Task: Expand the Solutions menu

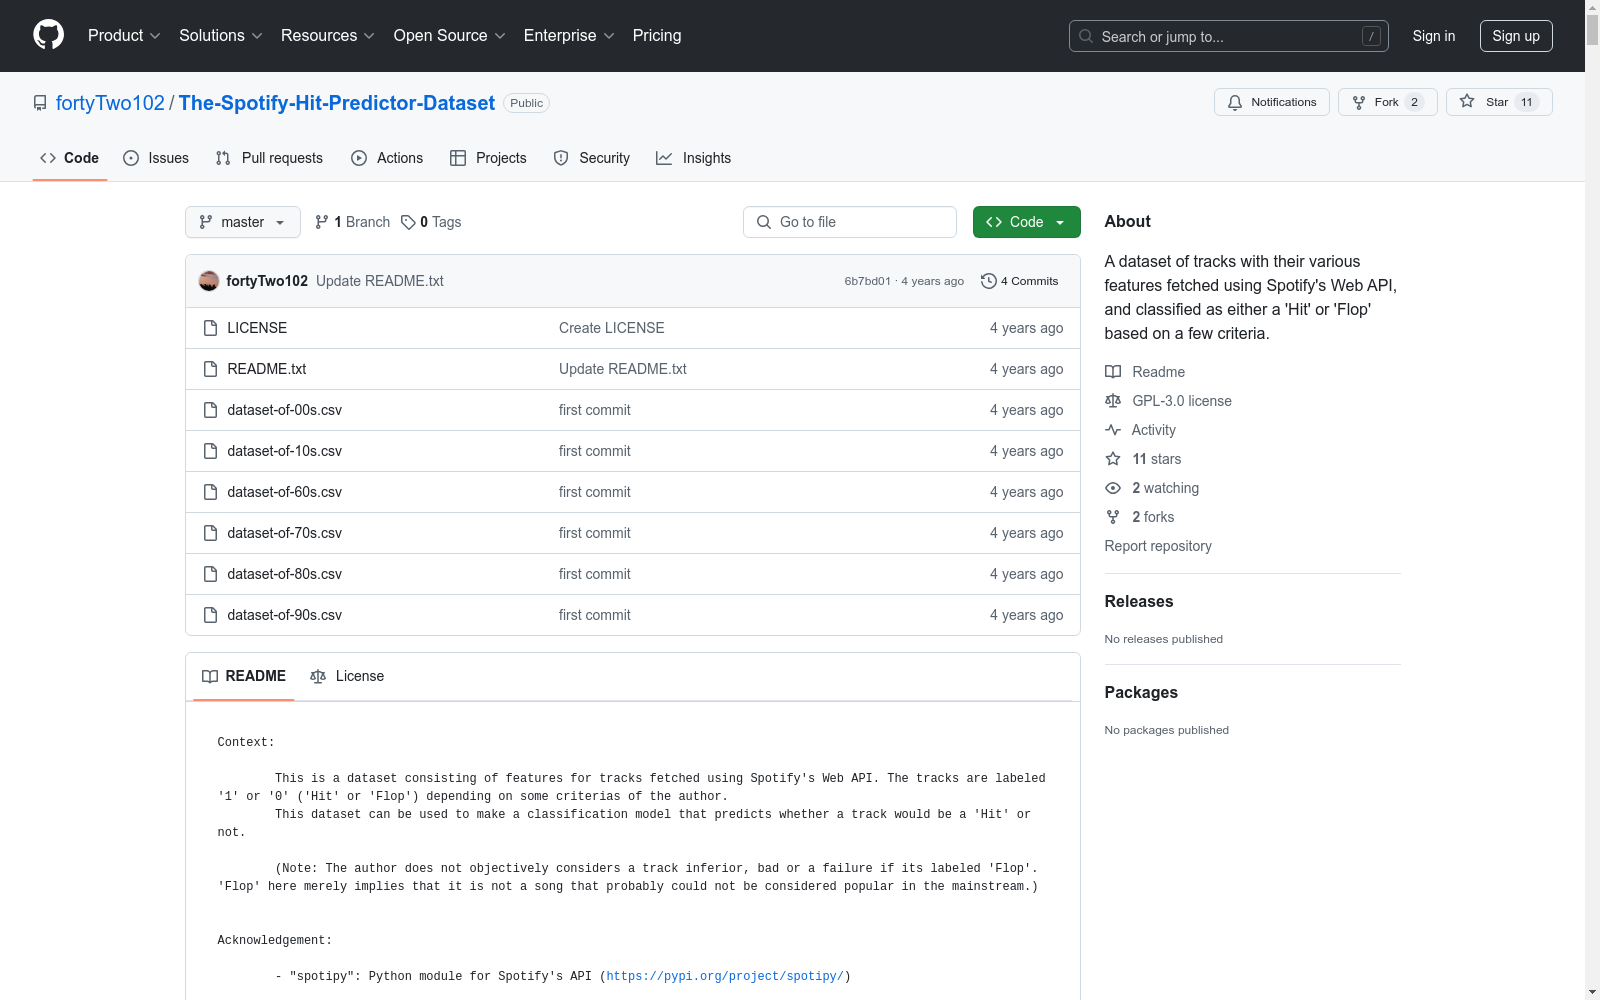Action: tap(220, 35)
